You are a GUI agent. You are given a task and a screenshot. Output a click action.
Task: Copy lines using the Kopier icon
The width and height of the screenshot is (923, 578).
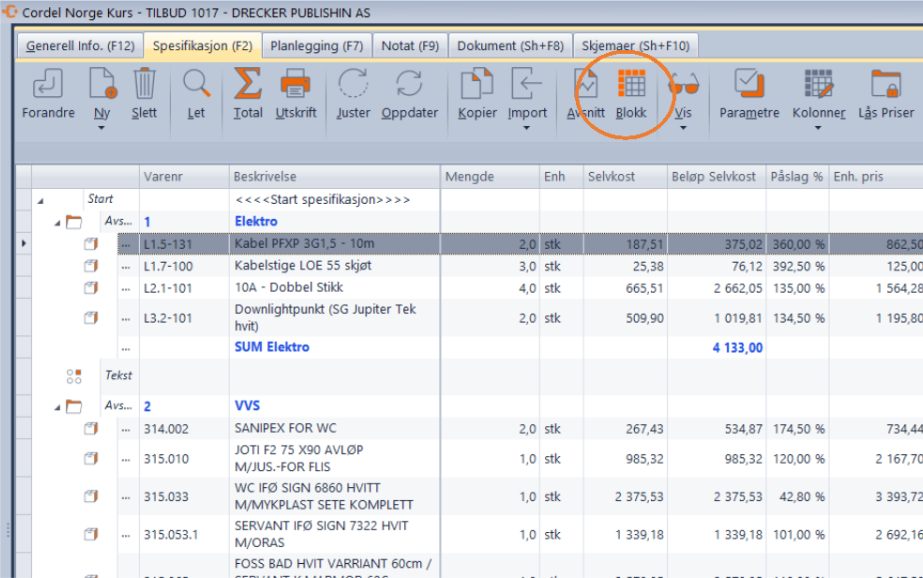(x=477, y=84)
